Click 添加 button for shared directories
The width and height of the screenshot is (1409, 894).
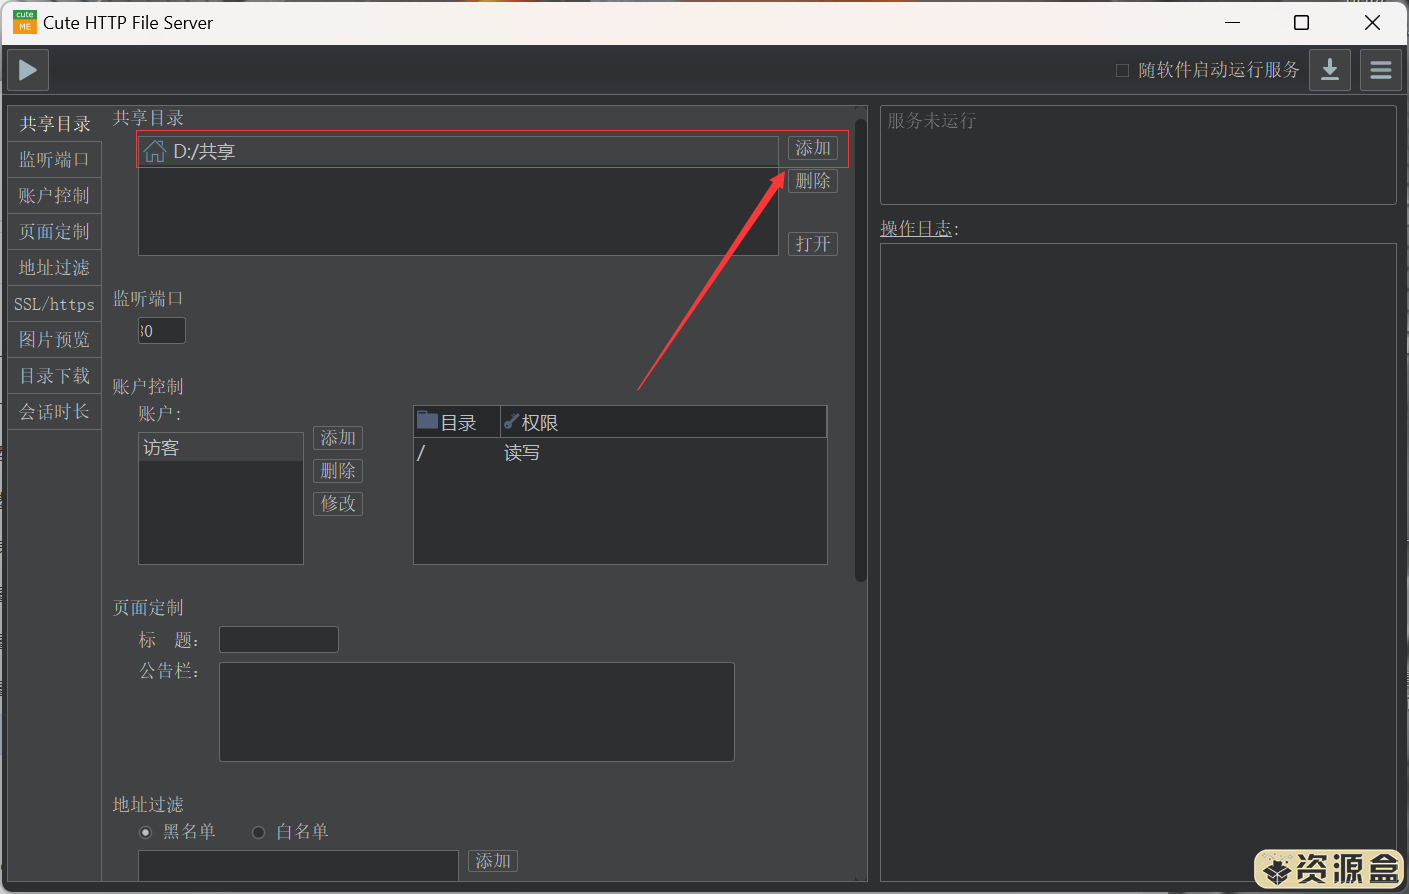point(813,148)
